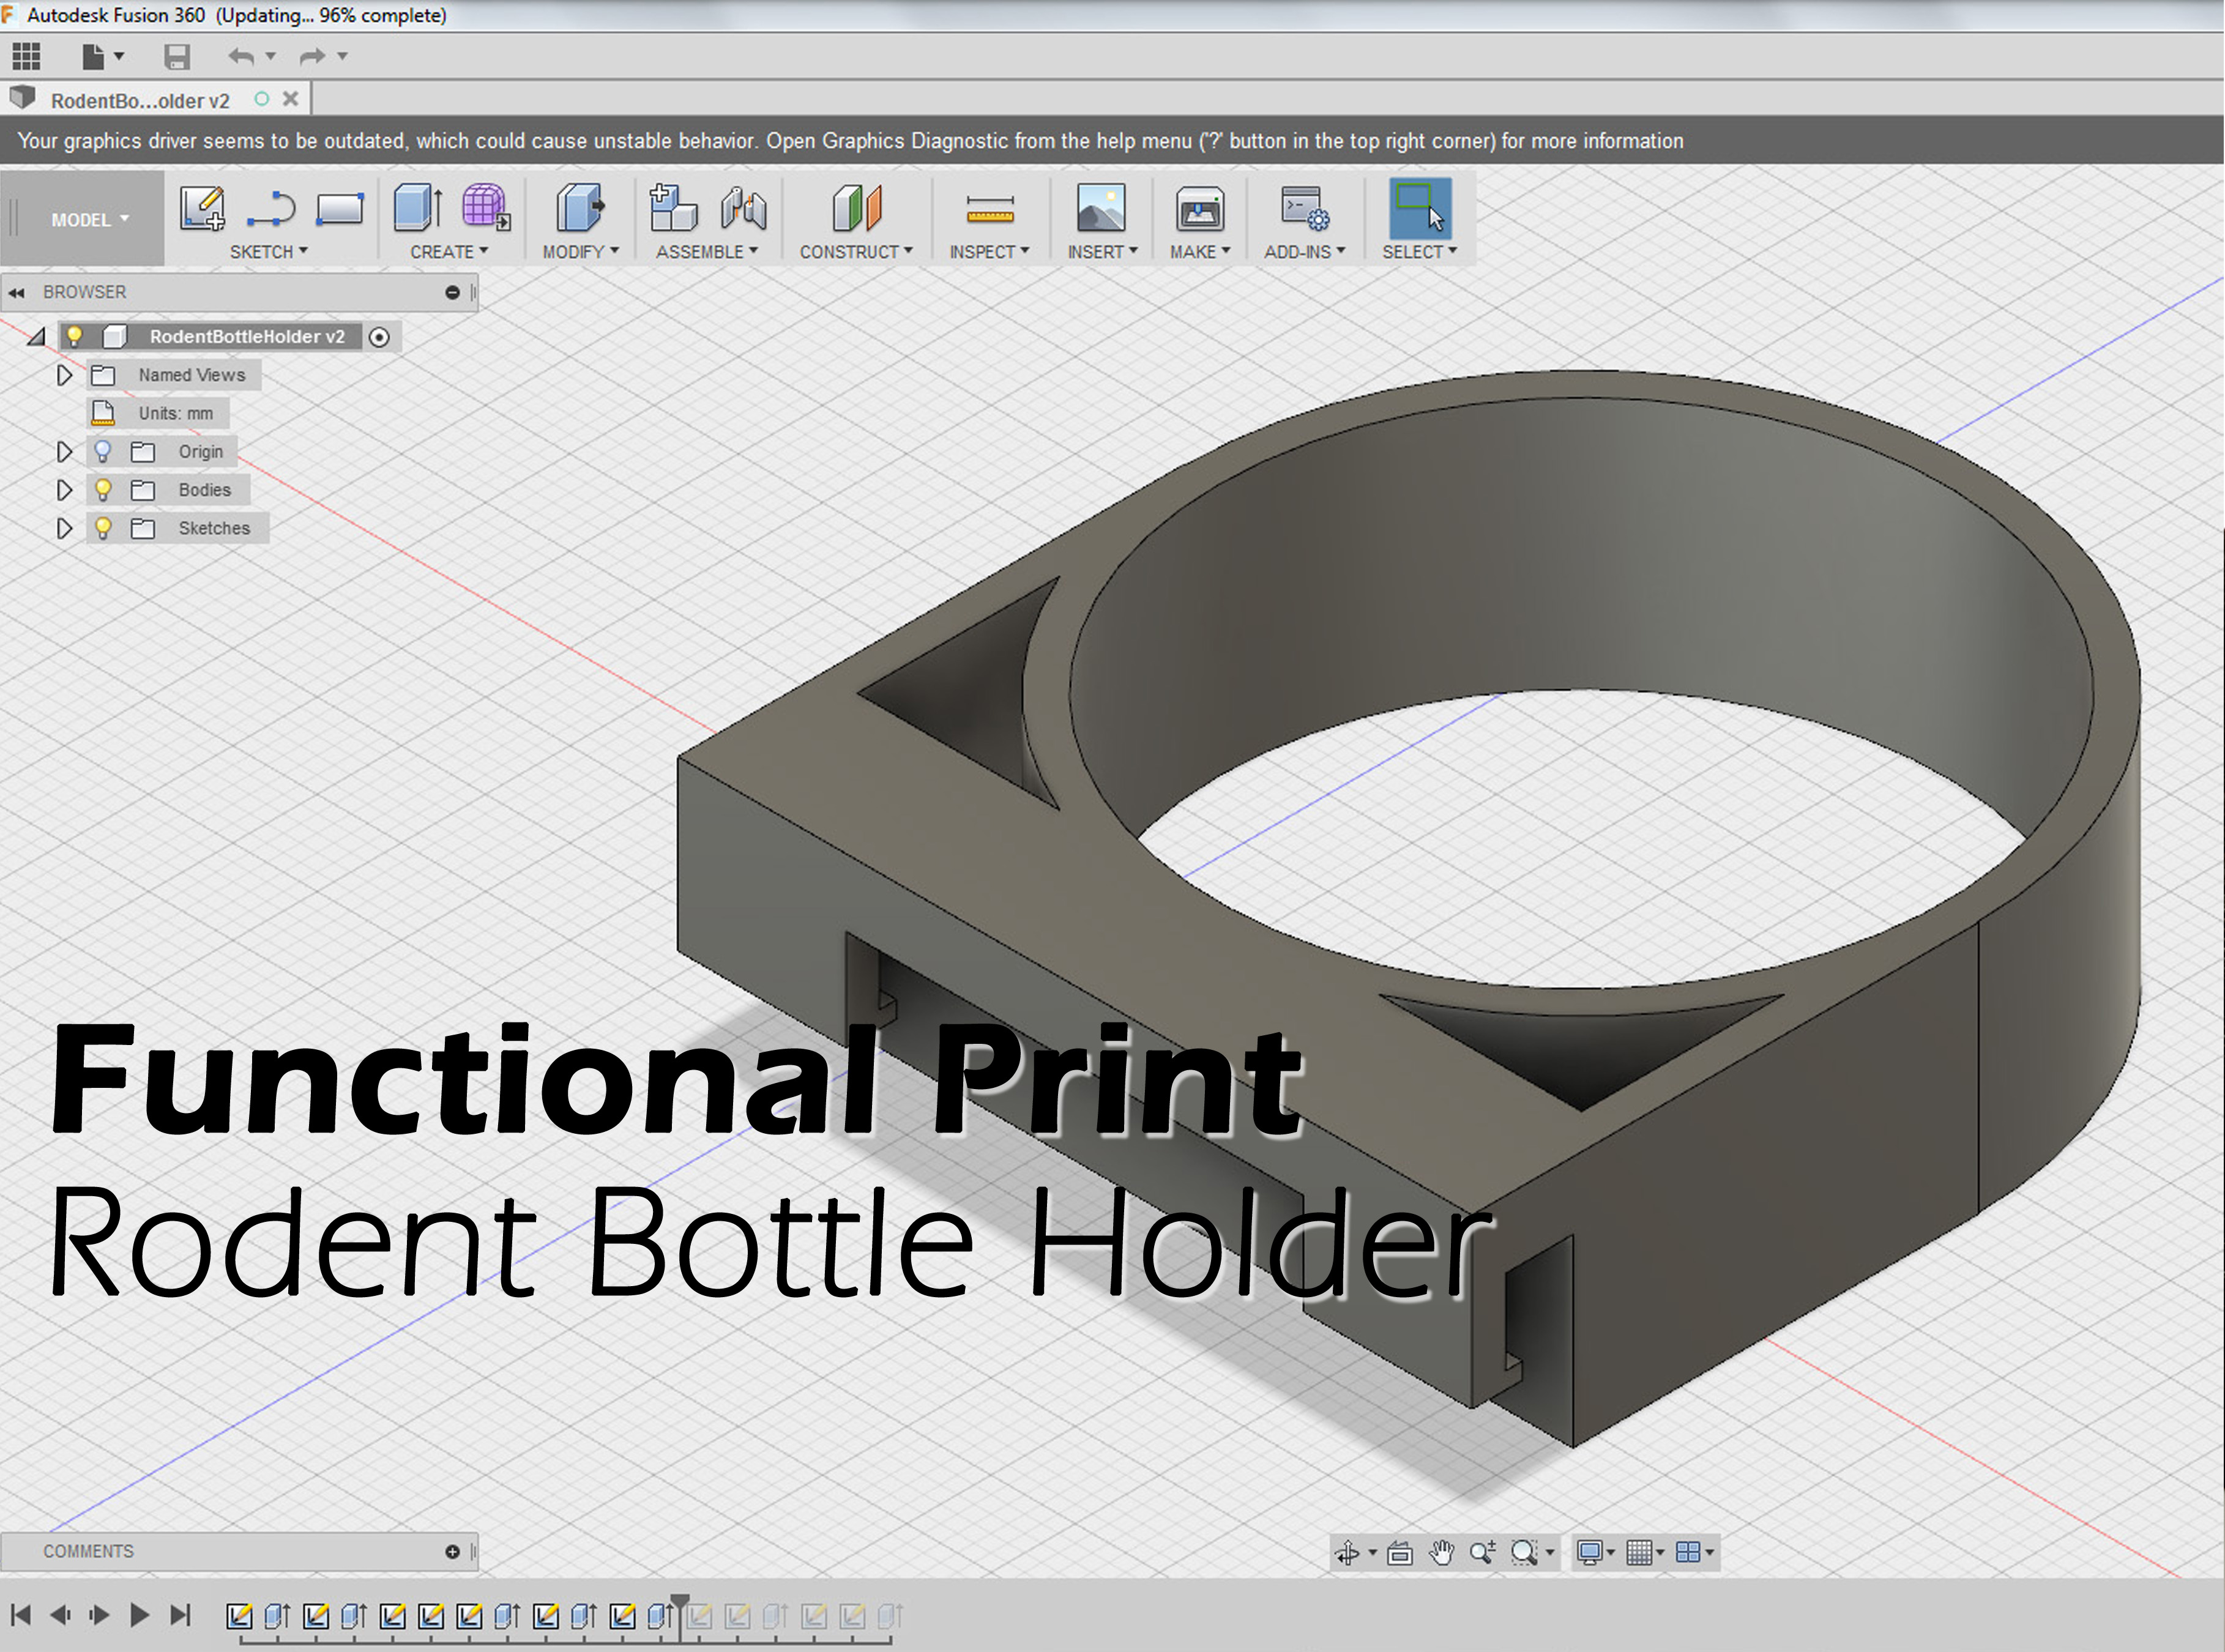Undo the last action
This screenshot has width=2225, height=1652.
241,56
